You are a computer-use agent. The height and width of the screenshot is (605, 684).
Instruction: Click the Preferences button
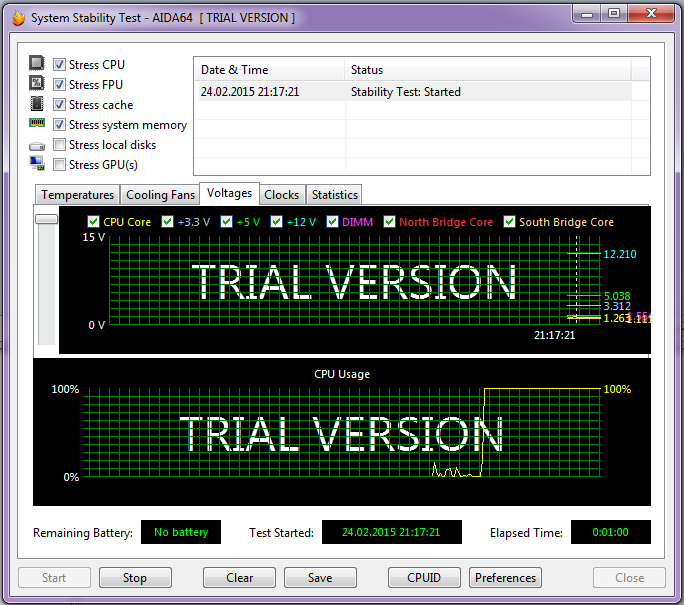(505, 578)
